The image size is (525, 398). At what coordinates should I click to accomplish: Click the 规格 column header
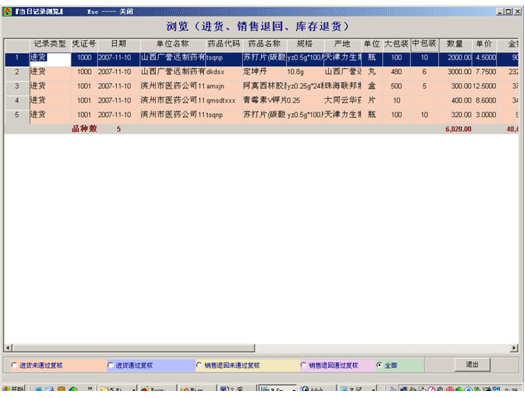click(x=305, y=44)
